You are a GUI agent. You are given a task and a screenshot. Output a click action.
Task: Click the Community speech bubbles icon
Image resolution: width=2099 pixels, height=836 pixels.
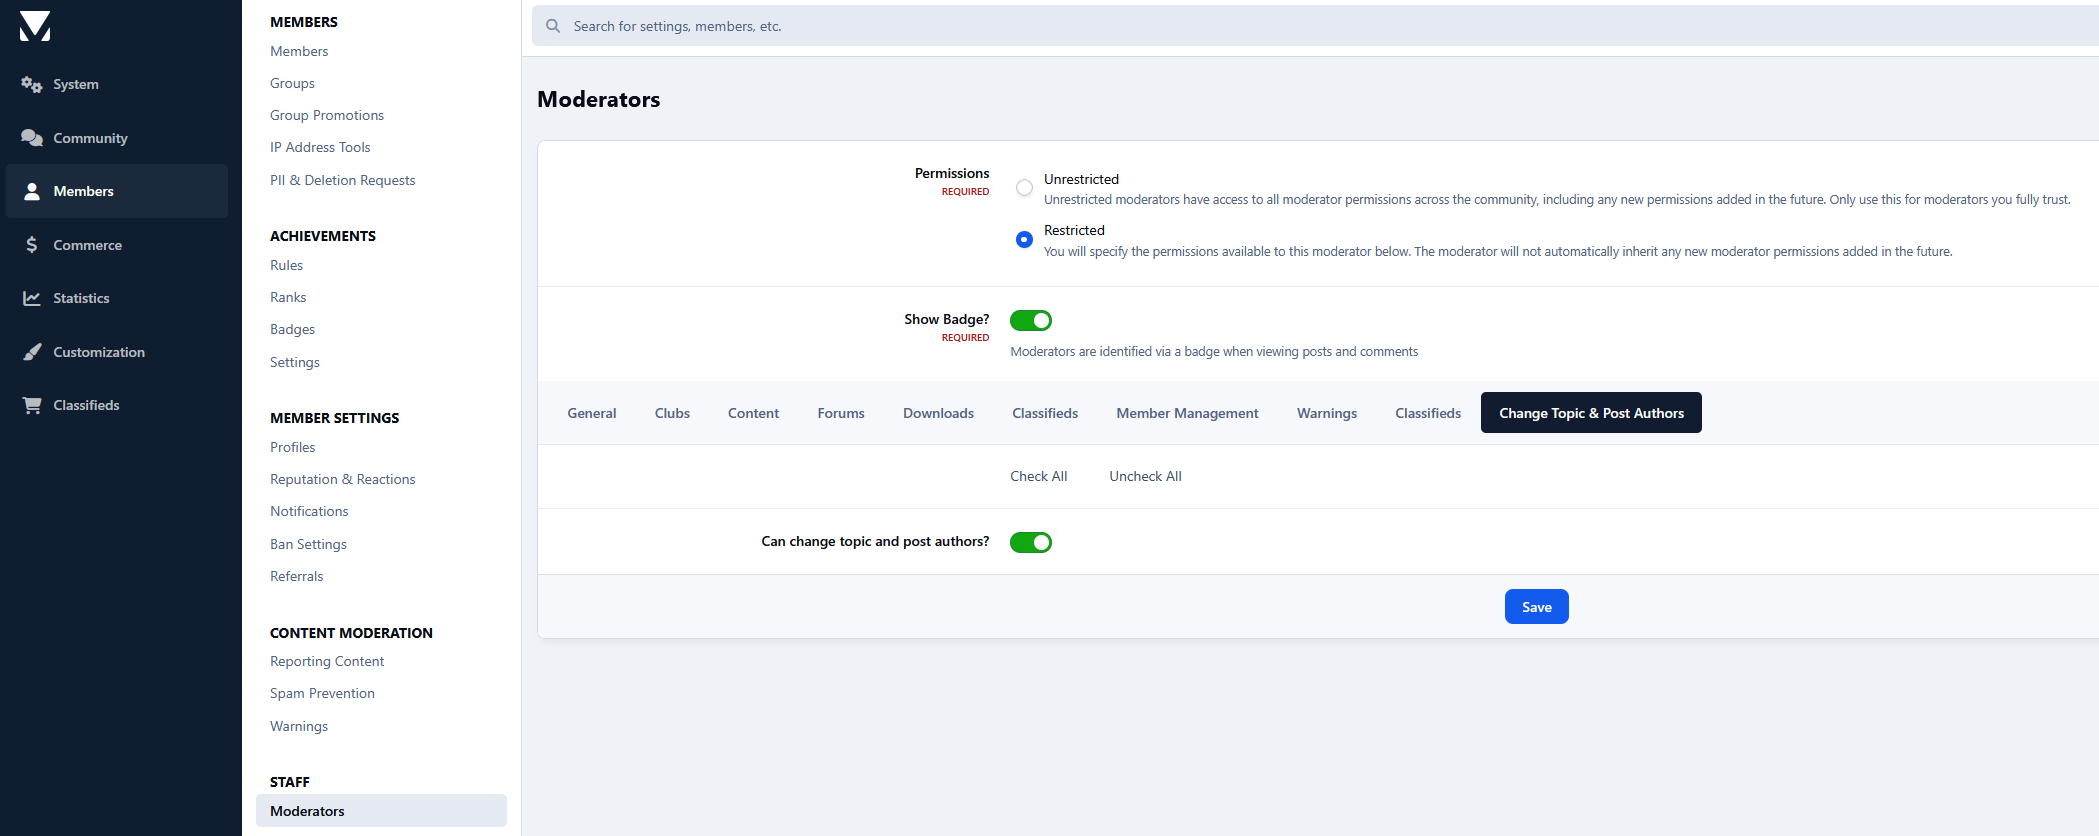[x=32, y=138]
